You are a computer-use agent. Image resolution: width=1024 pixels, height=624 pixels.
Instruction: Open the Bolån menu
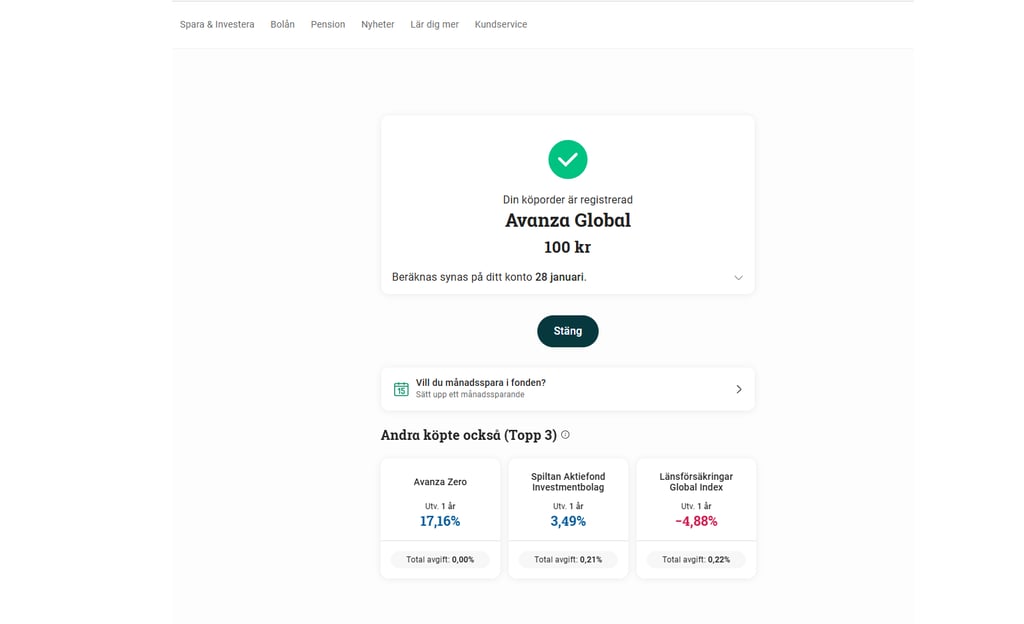pos(282,24)
